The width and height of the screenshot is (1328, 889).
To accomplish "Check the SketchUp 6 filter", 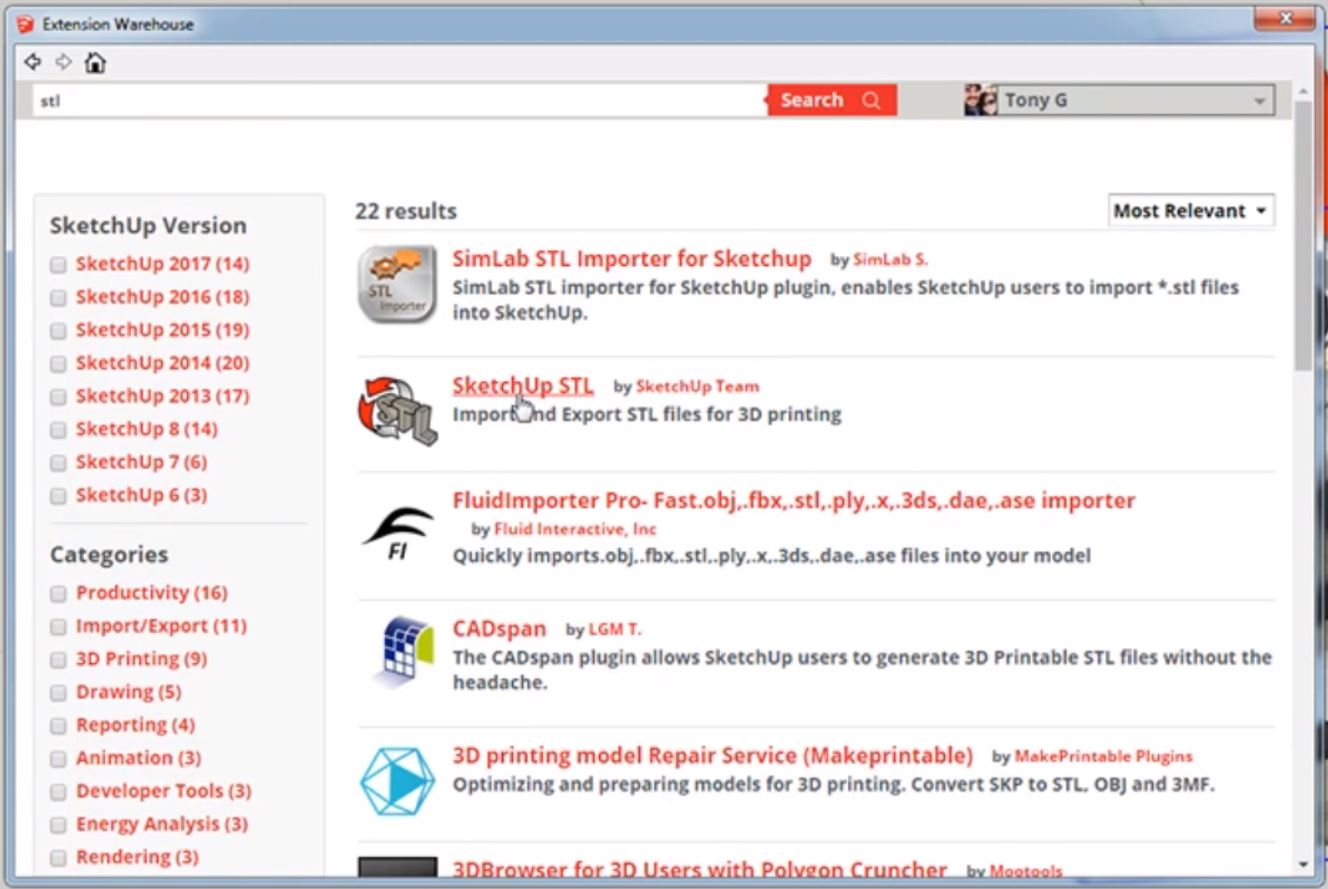I will pos(58,496).
